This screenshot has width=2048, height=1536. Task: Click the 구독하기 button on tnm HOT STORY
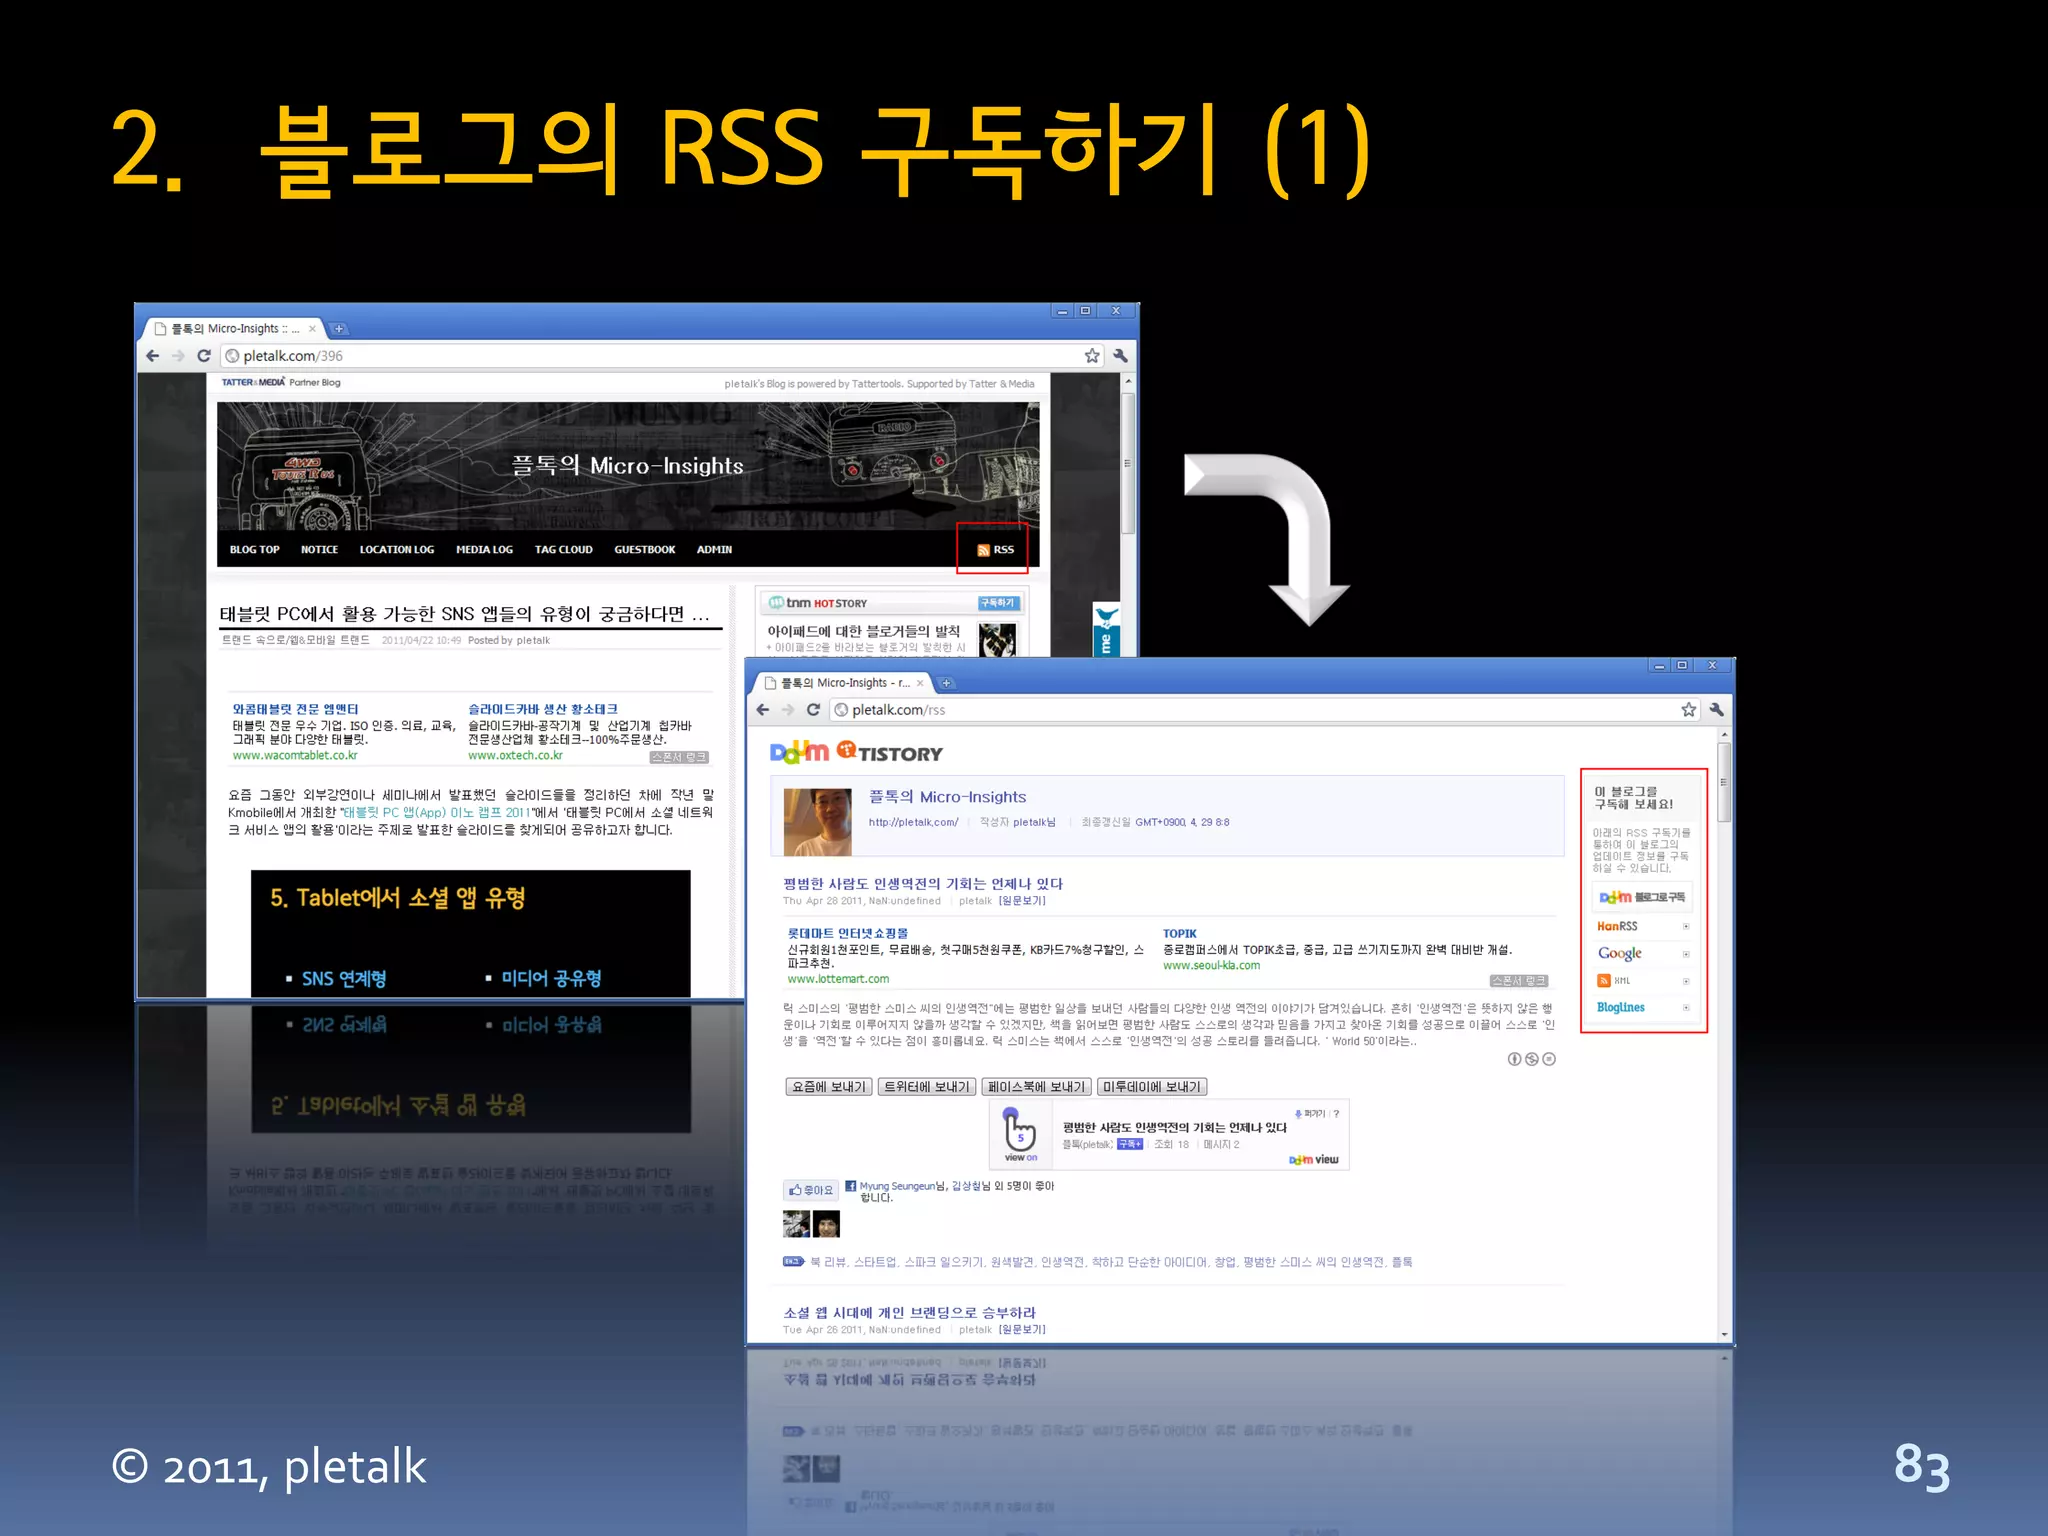(998, 603)
